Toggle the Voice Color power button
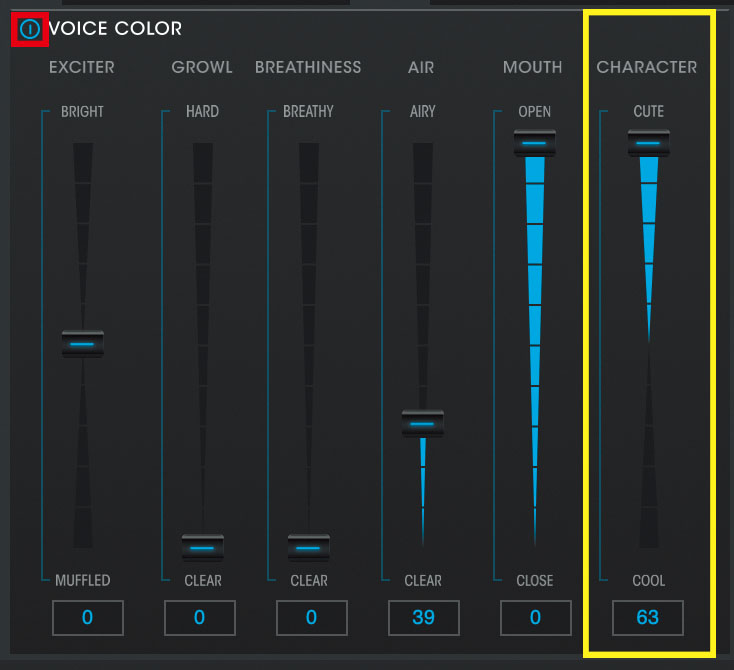The height and width of the screenshot is (670, 734). click(29, 29)
